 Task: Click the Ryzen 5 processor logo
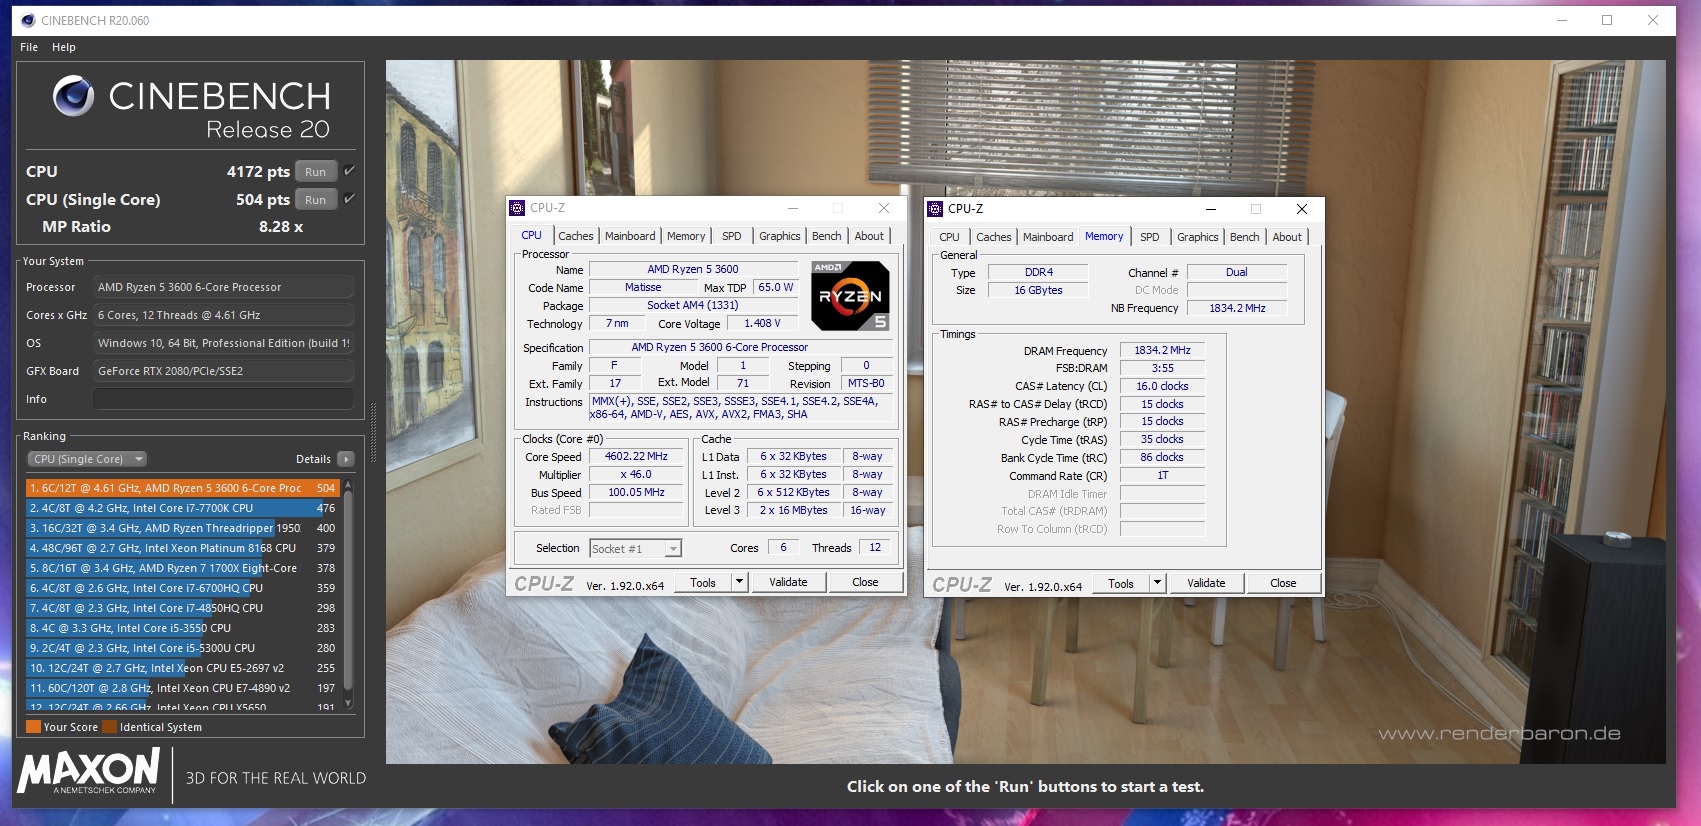click(849, 296)
